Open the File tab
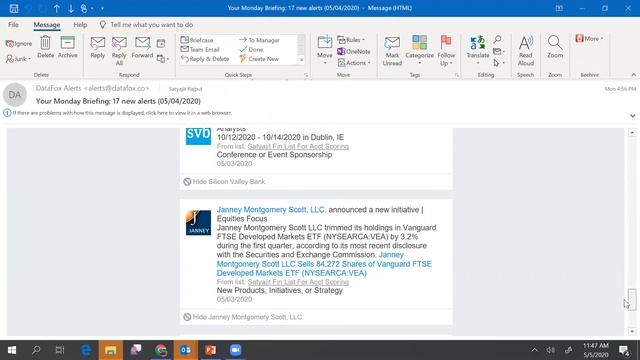The height and width of the screenshot is (360, 640). point(13,24)
